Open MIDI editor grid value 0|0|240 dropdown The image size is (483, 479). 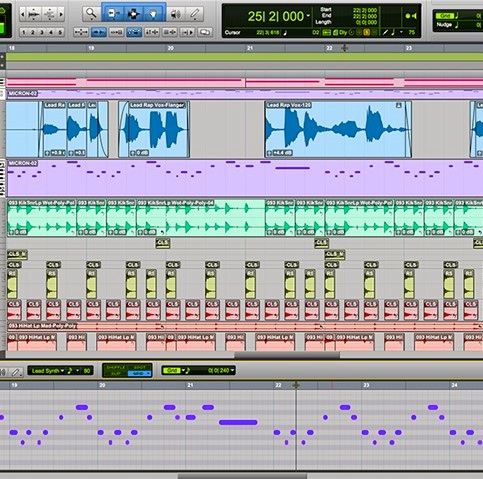232,370
